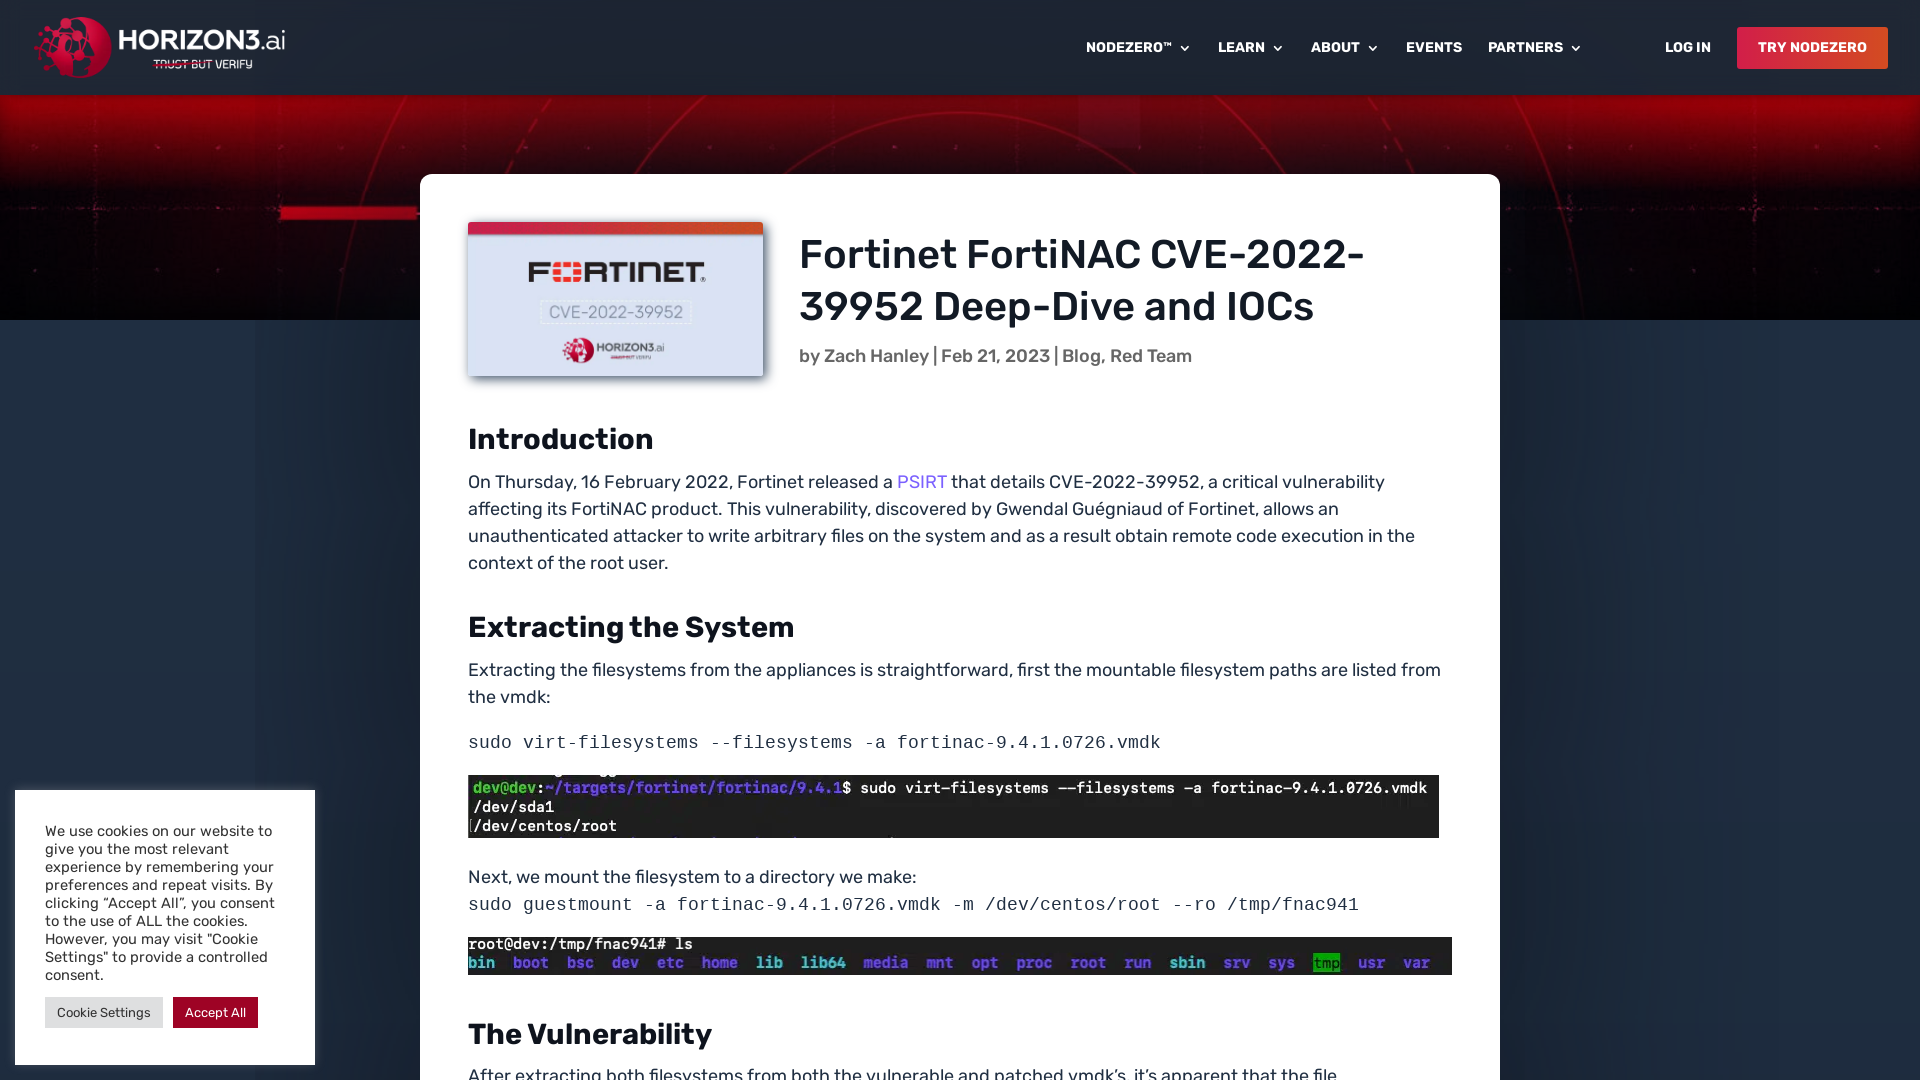Image resolution: width=1920 pixels, height=1080 pixels.
Task: Click the sudo virt-filesystems command text
Action: (814, 743)
